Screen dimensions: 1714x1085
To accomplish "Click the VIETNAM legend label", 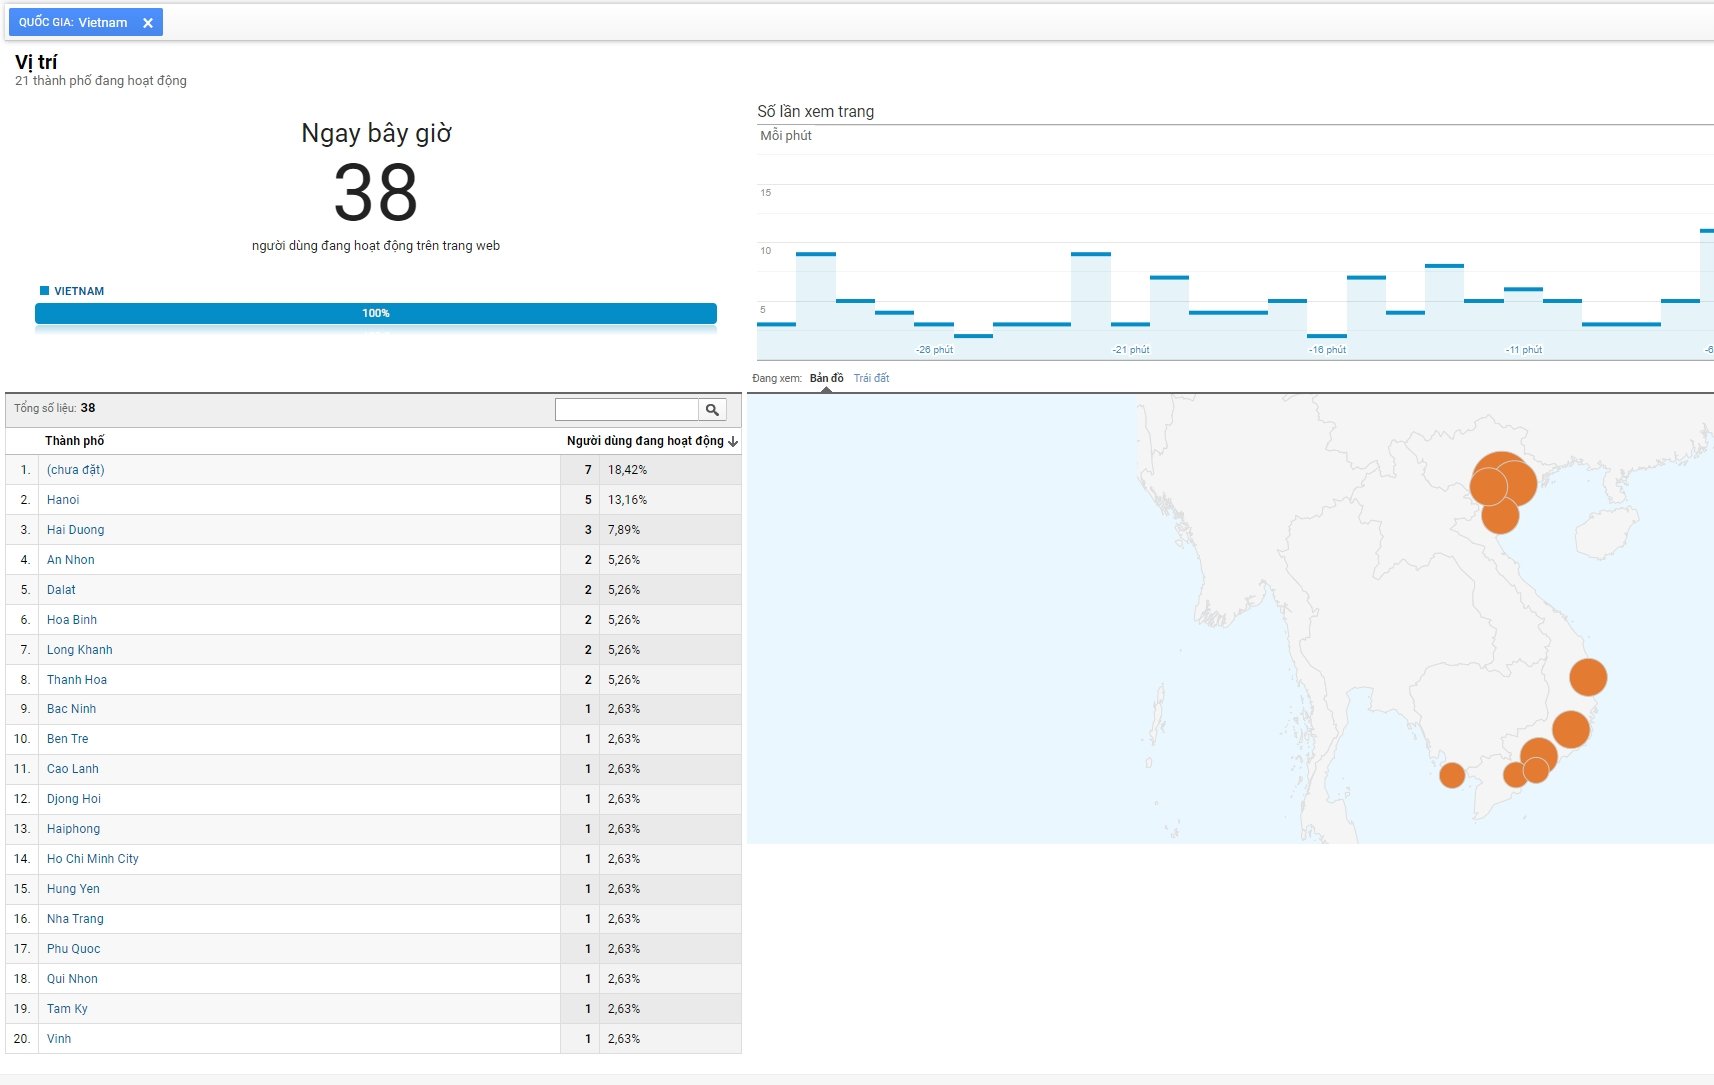I will (x=79, y=292).
